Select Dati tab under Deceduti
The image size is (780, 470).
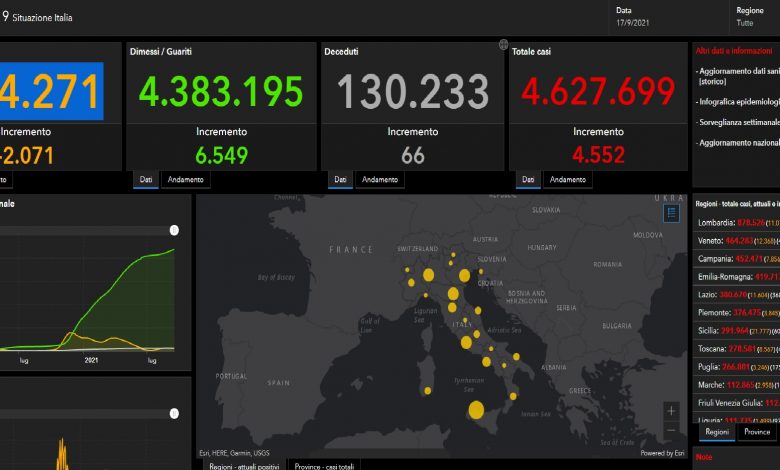340,180
